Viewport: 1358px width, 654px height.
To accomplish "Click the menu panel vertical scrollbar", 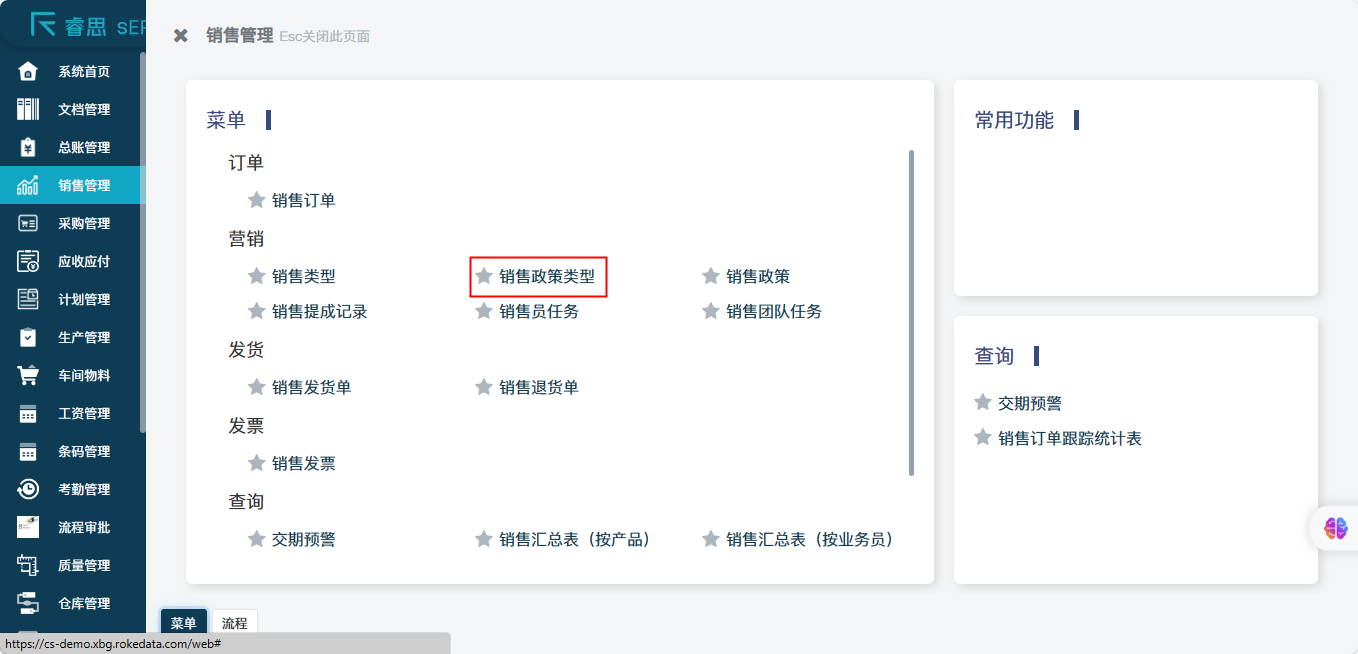I will [911, 312].
